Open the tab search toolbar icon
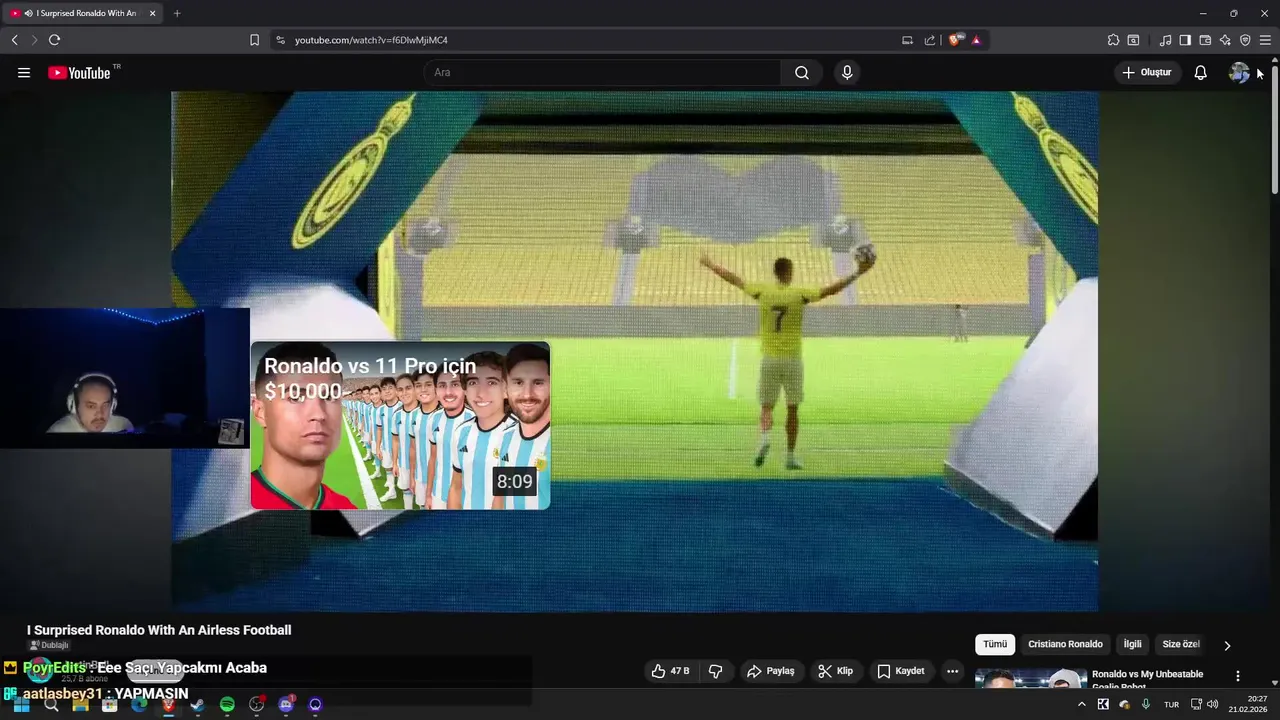Screen dimensions: 1280x720 pyautogui.click(x=1133, y=40)
